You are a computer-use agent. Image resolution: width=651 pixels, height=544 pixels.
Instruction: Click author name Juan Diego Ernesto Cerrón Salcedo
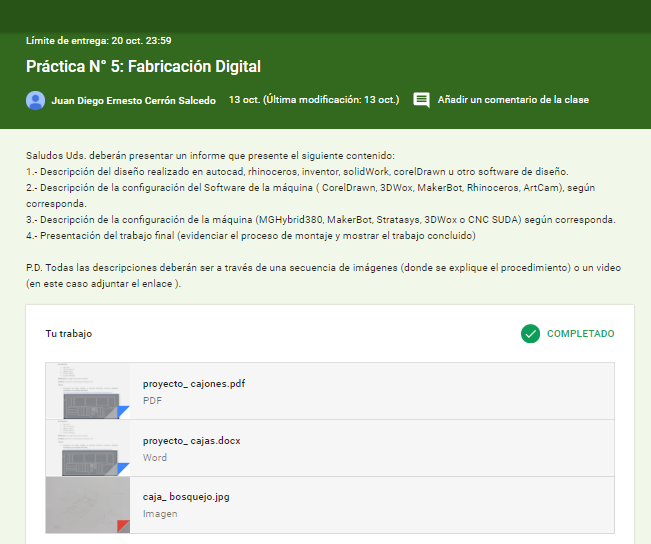[133, 100]
